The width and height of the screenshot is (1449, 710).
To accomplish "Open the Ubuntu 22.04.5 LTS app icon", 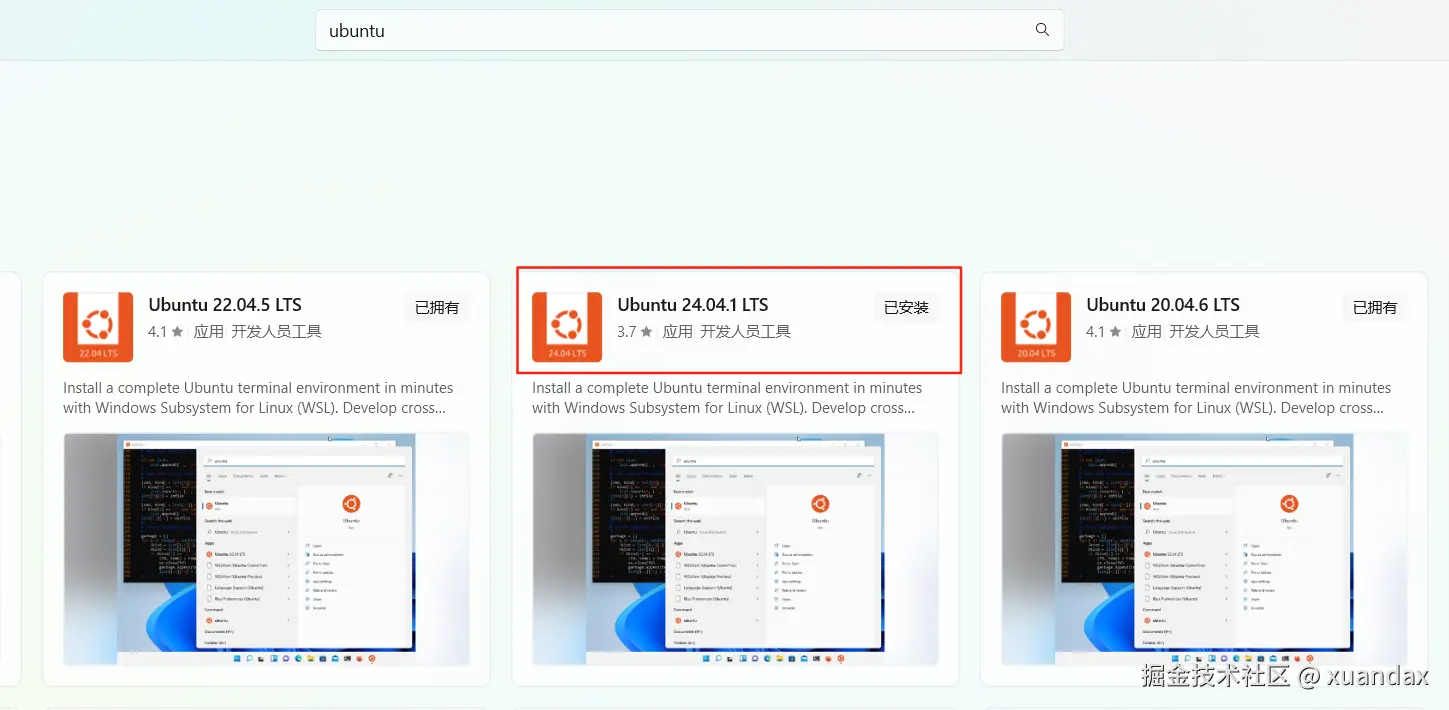I will [98, 327].
